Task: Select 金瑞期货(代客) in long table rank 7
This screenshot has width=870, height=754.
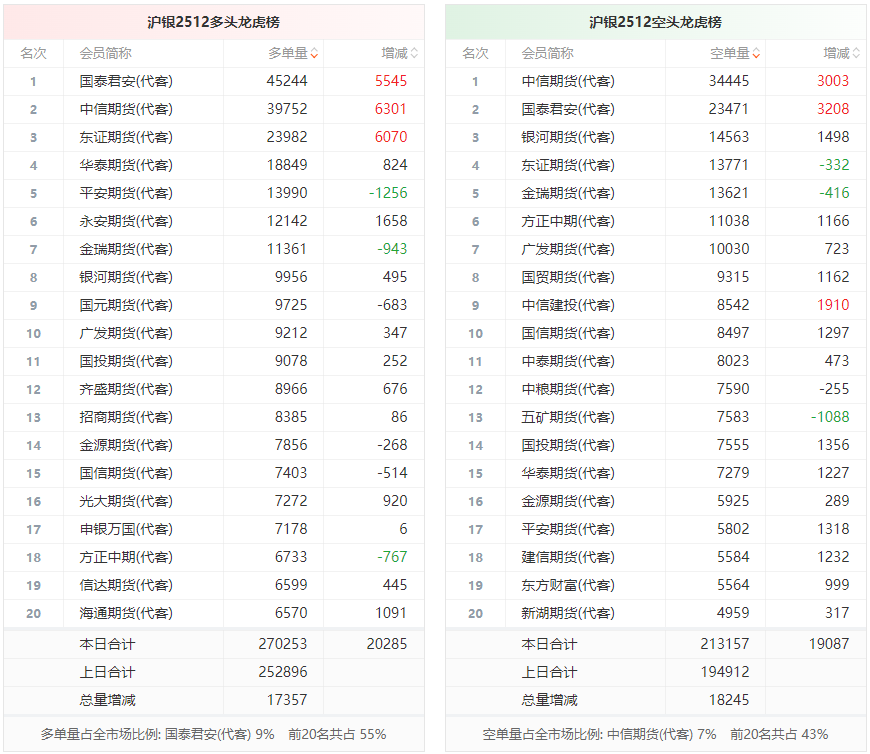Action: [126, 249]
